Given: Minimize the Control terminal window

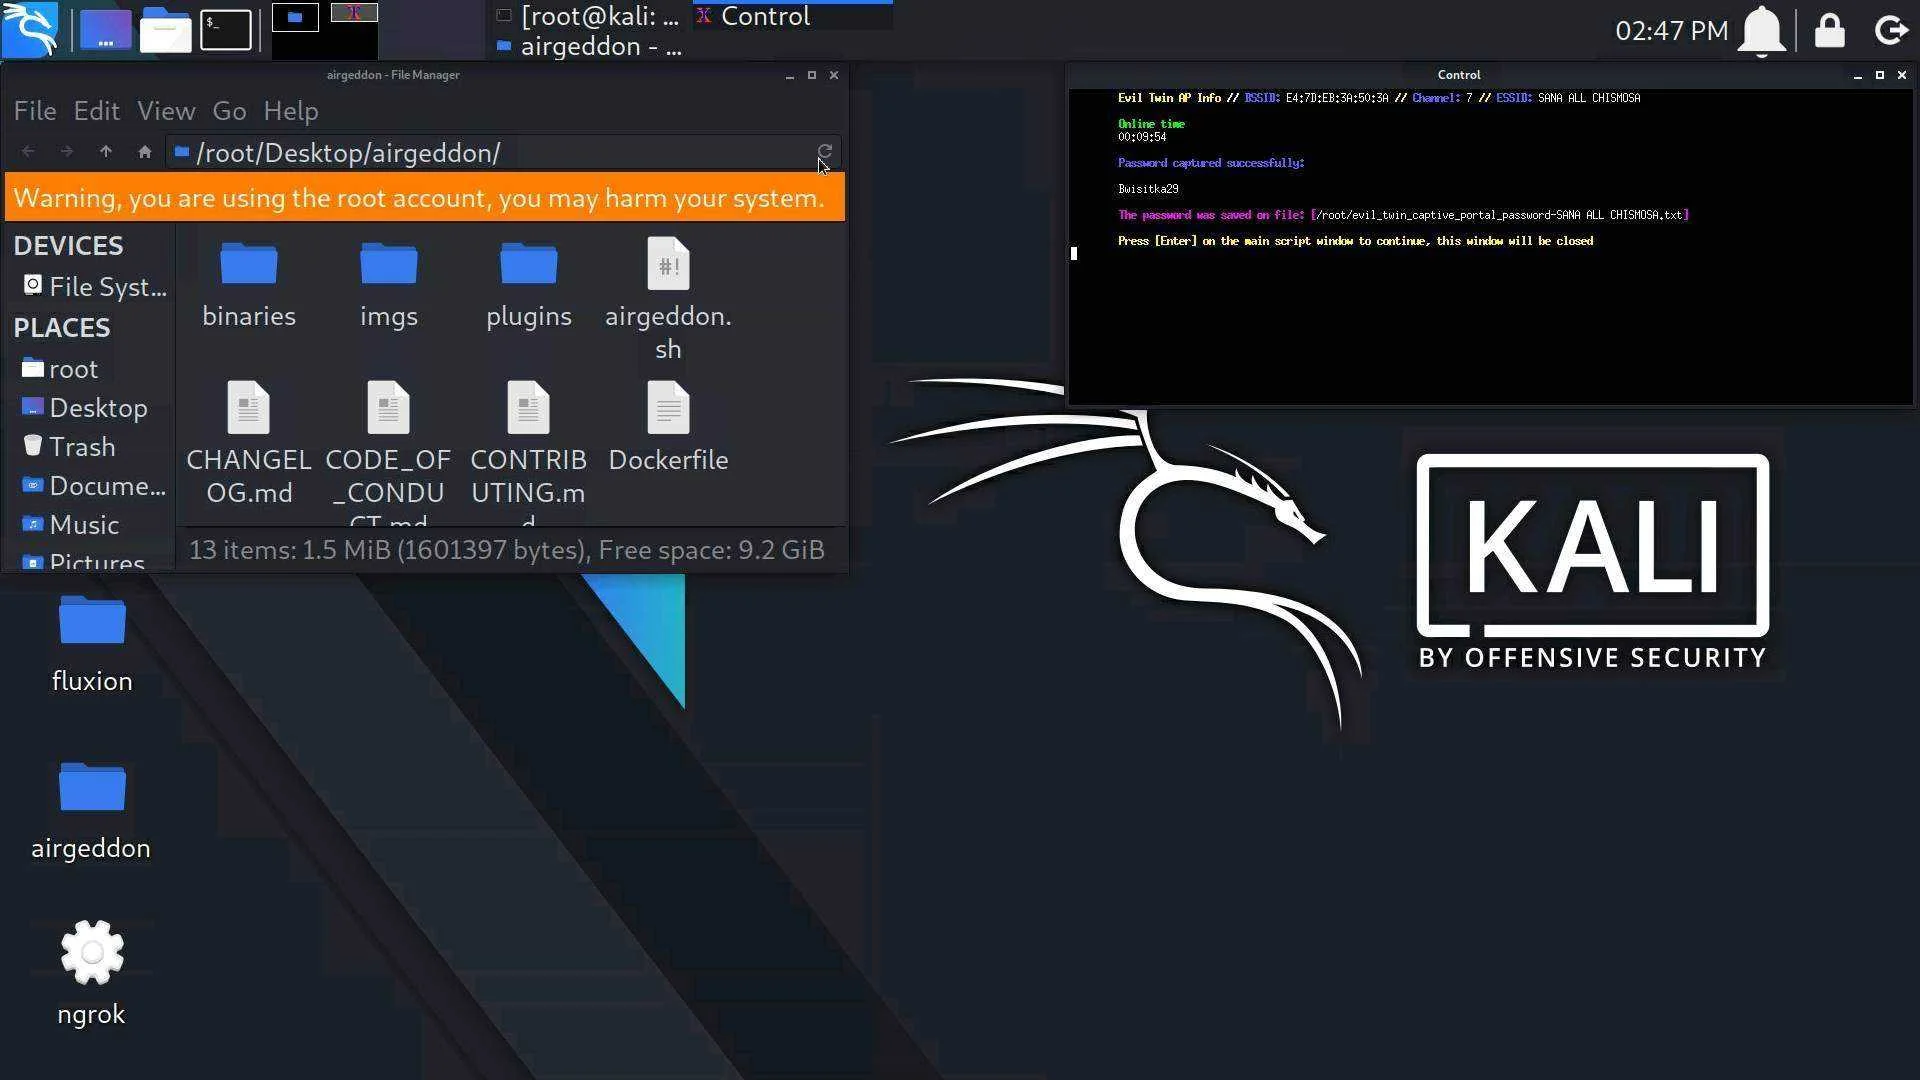Looking at the screenshot, I should (1857, 75).
